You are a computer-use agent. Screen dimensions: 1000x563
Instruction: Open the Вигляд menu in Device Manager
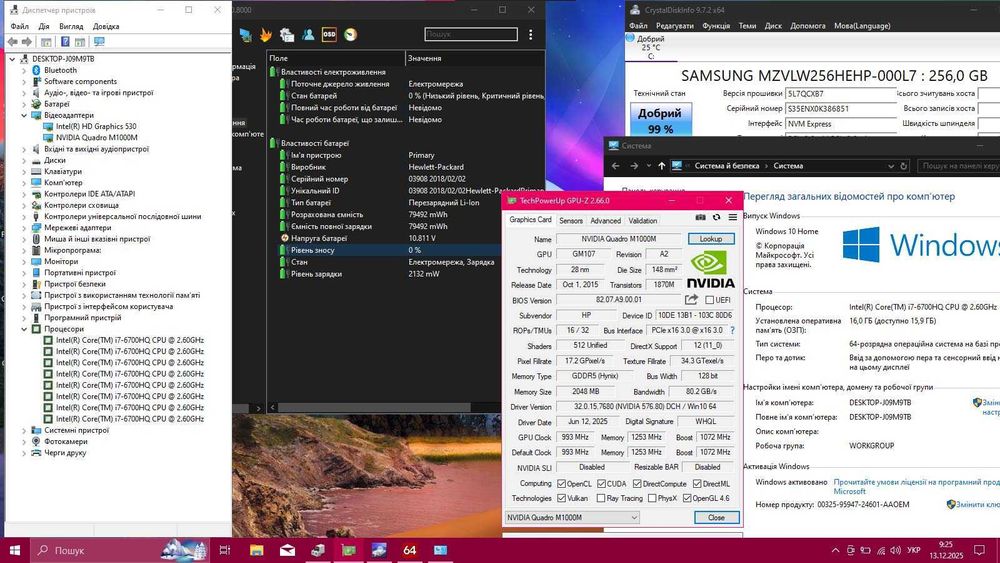coord(71,26)
